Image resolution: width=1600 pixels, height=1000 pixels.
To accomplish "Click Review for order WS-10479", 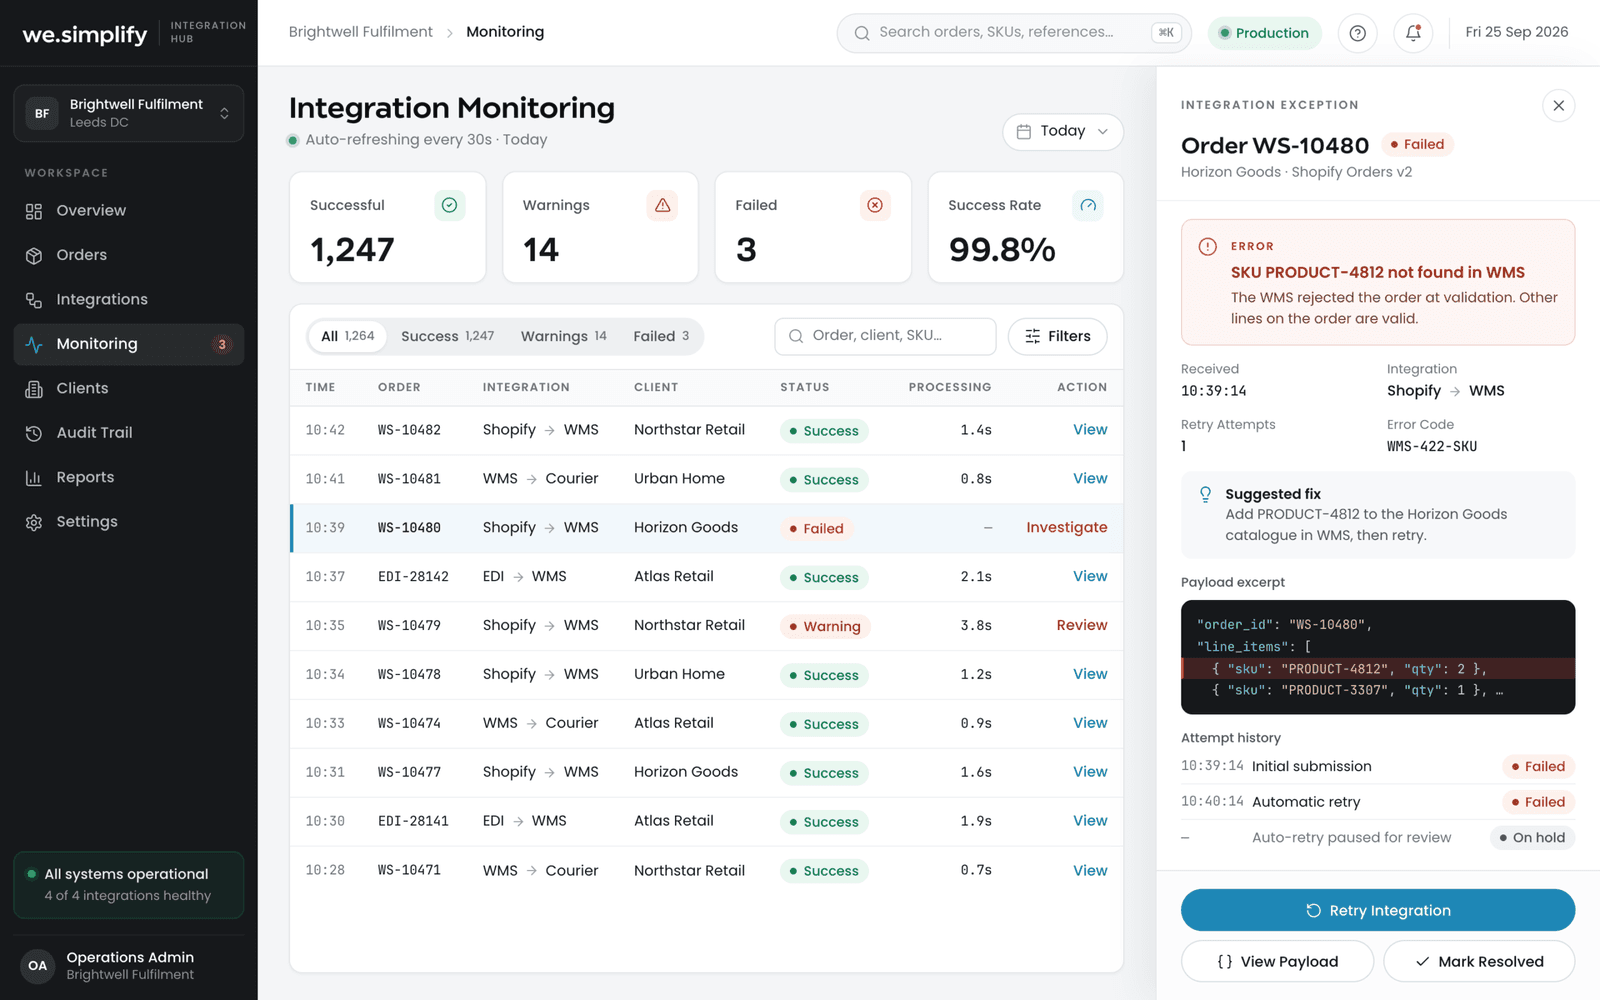I will (x=1081, y=625).
